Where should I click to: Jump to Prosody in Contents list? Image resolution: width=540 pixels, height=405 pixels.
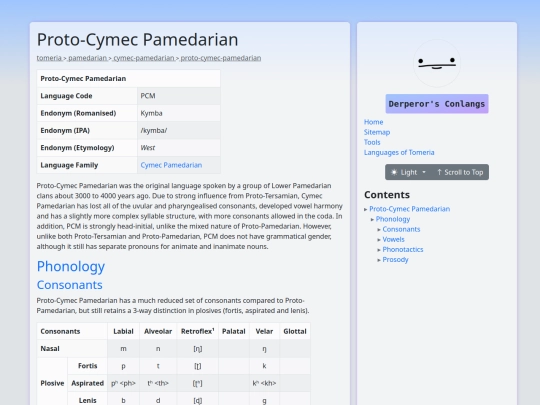(x=395, y=260)
